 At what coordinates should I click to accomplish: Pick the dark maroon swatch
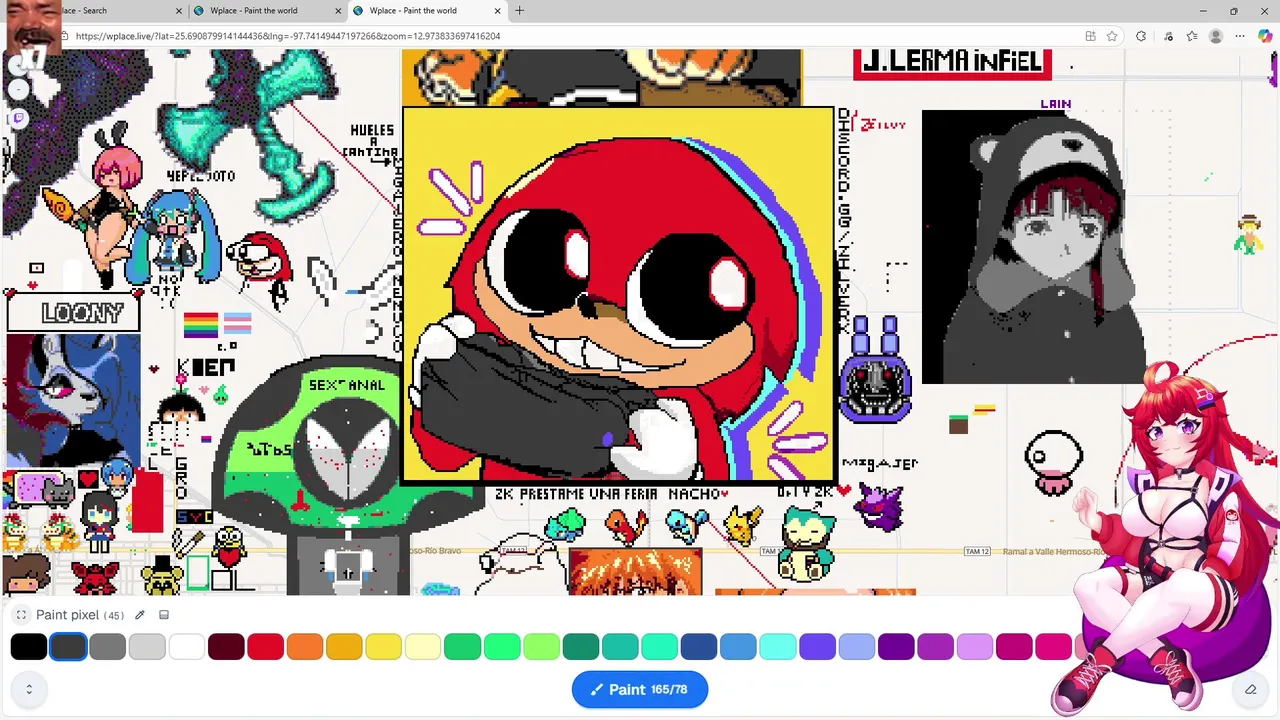pos(226,647)
